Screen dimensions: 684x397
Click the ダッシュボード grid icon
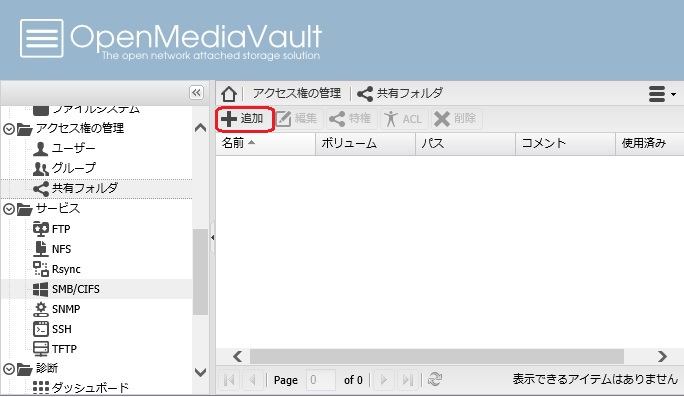point(41,387)
